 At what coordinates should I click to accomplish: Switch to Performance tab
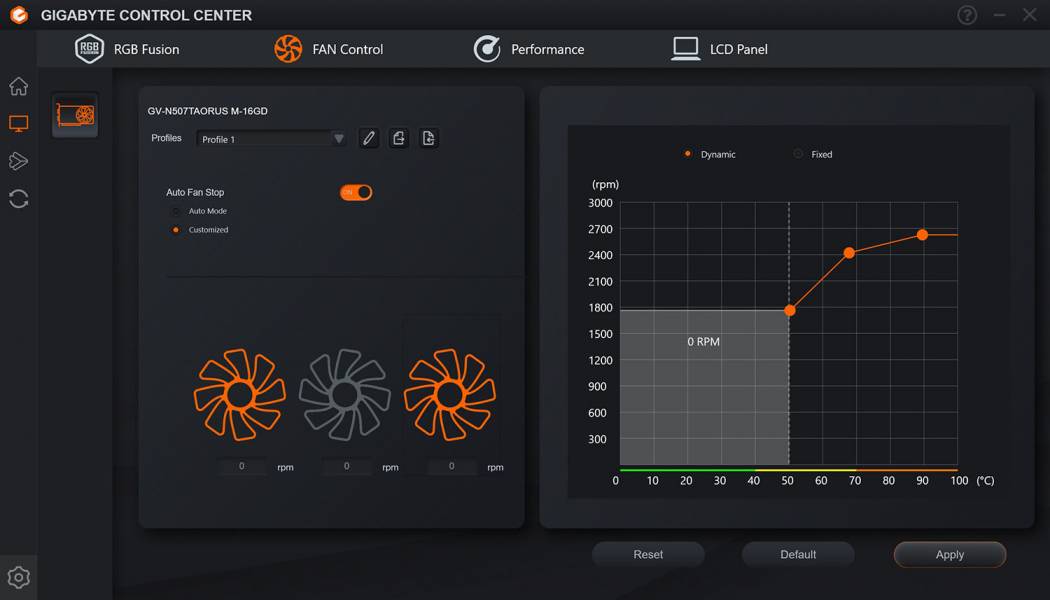[529, 49]
